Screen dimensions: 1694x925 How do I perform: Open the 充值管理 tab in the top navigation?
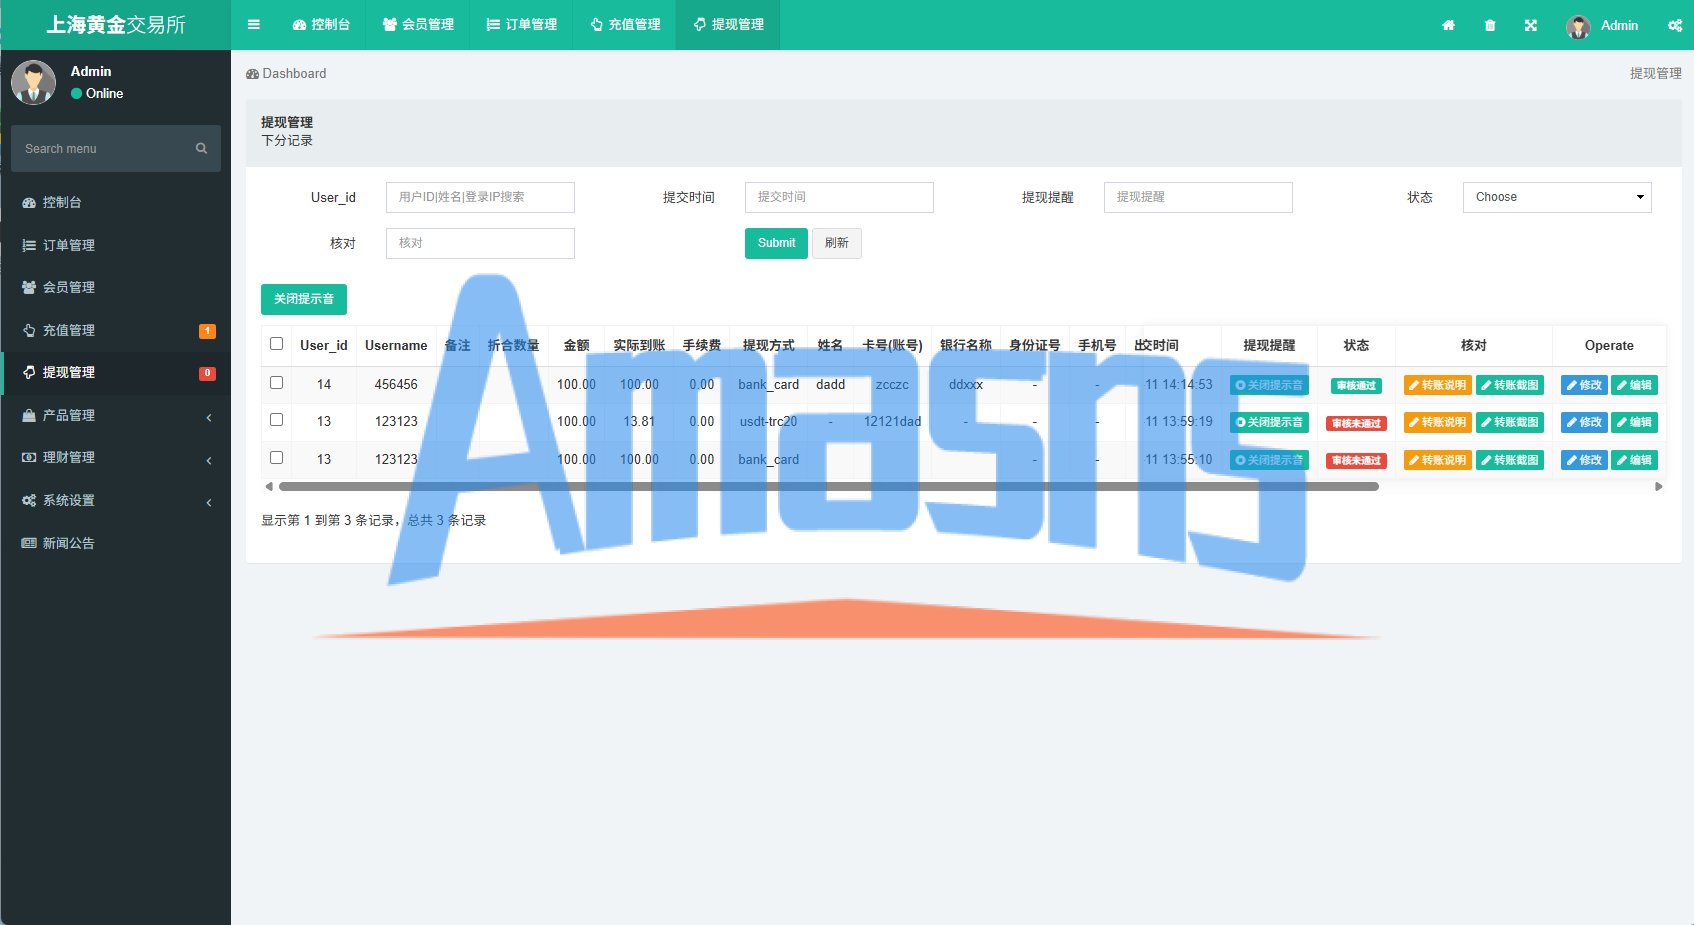point(625,25)
